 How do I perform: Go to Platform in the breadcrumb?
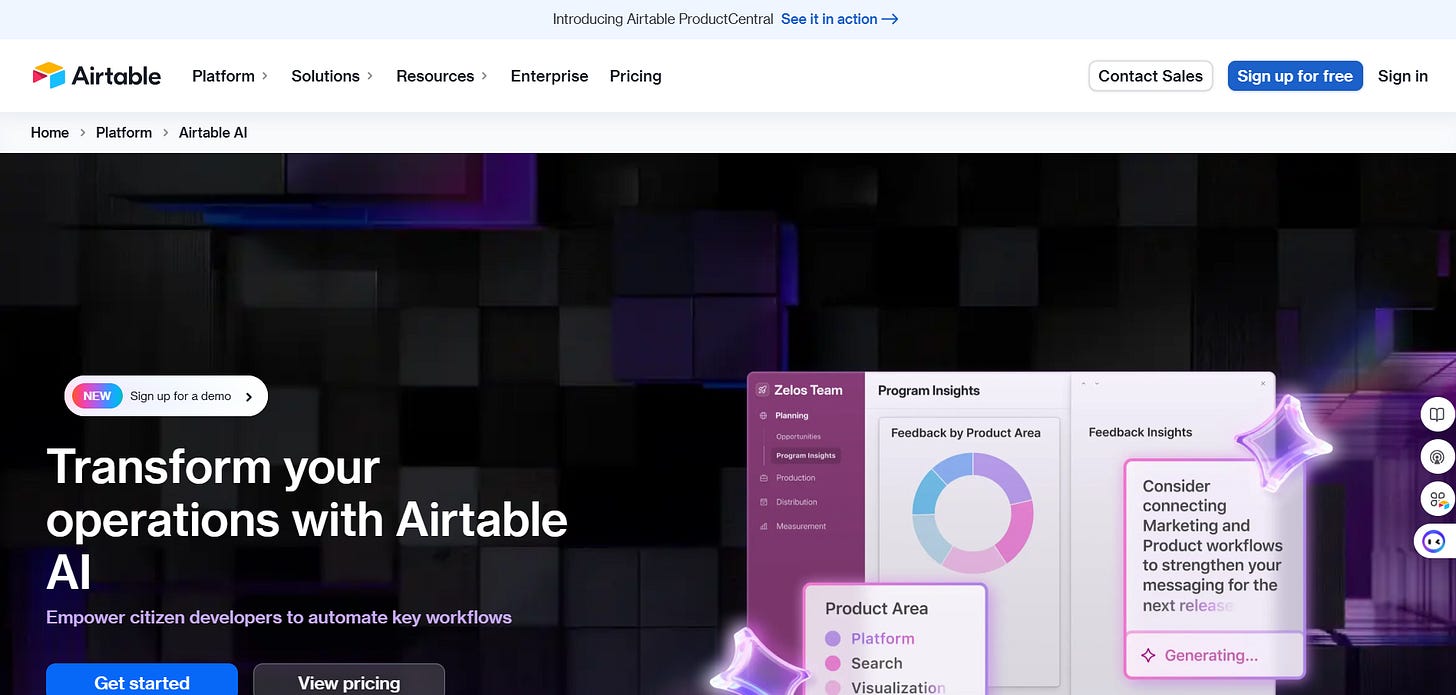tap(124, 133)
